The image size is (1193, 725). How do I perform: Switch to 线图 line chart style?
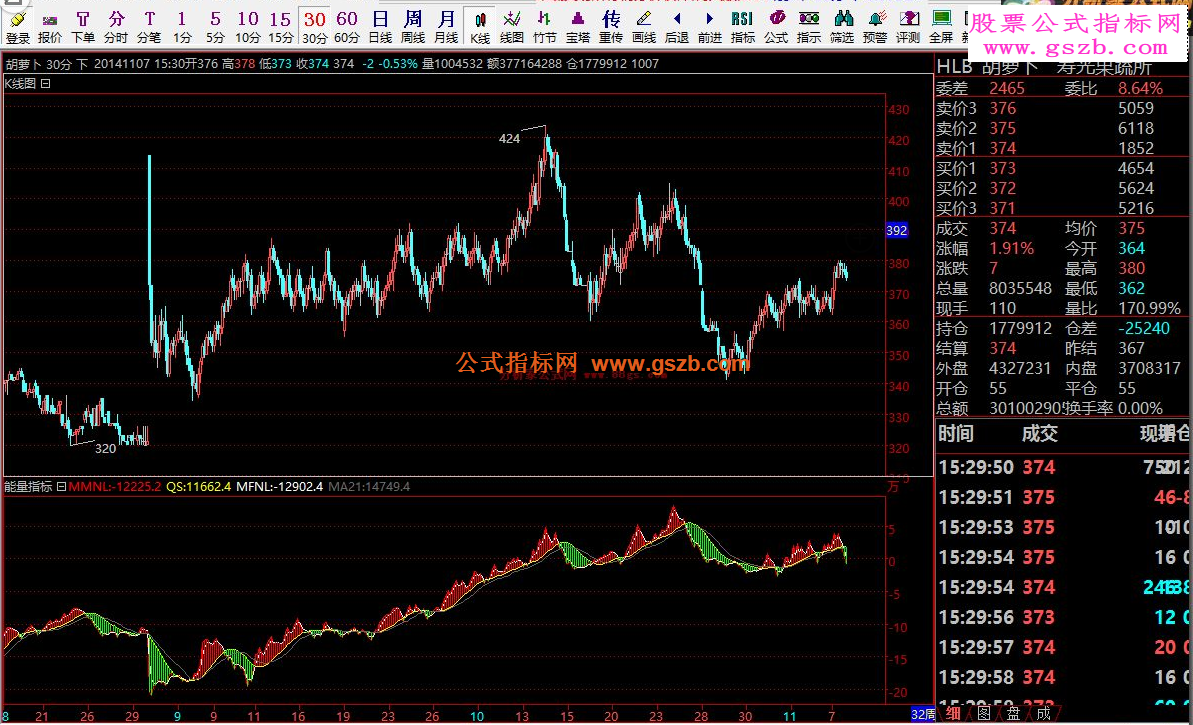(512, 26)
